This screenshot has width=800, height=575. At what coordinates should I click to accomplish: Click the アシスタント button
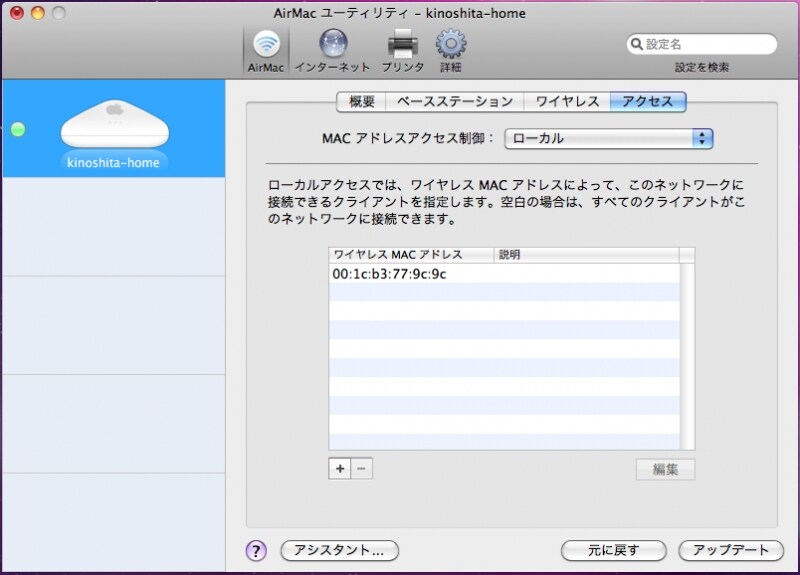coord(339,550)
